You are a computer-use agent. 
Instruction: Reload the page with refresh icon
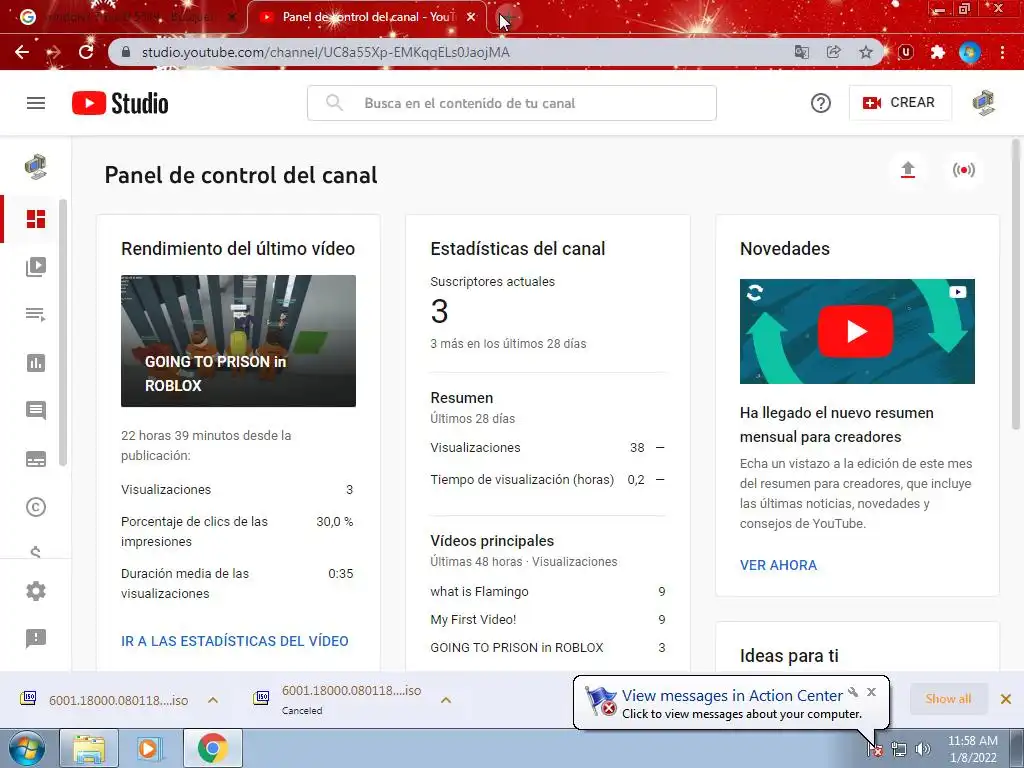(x=86, y=52)
